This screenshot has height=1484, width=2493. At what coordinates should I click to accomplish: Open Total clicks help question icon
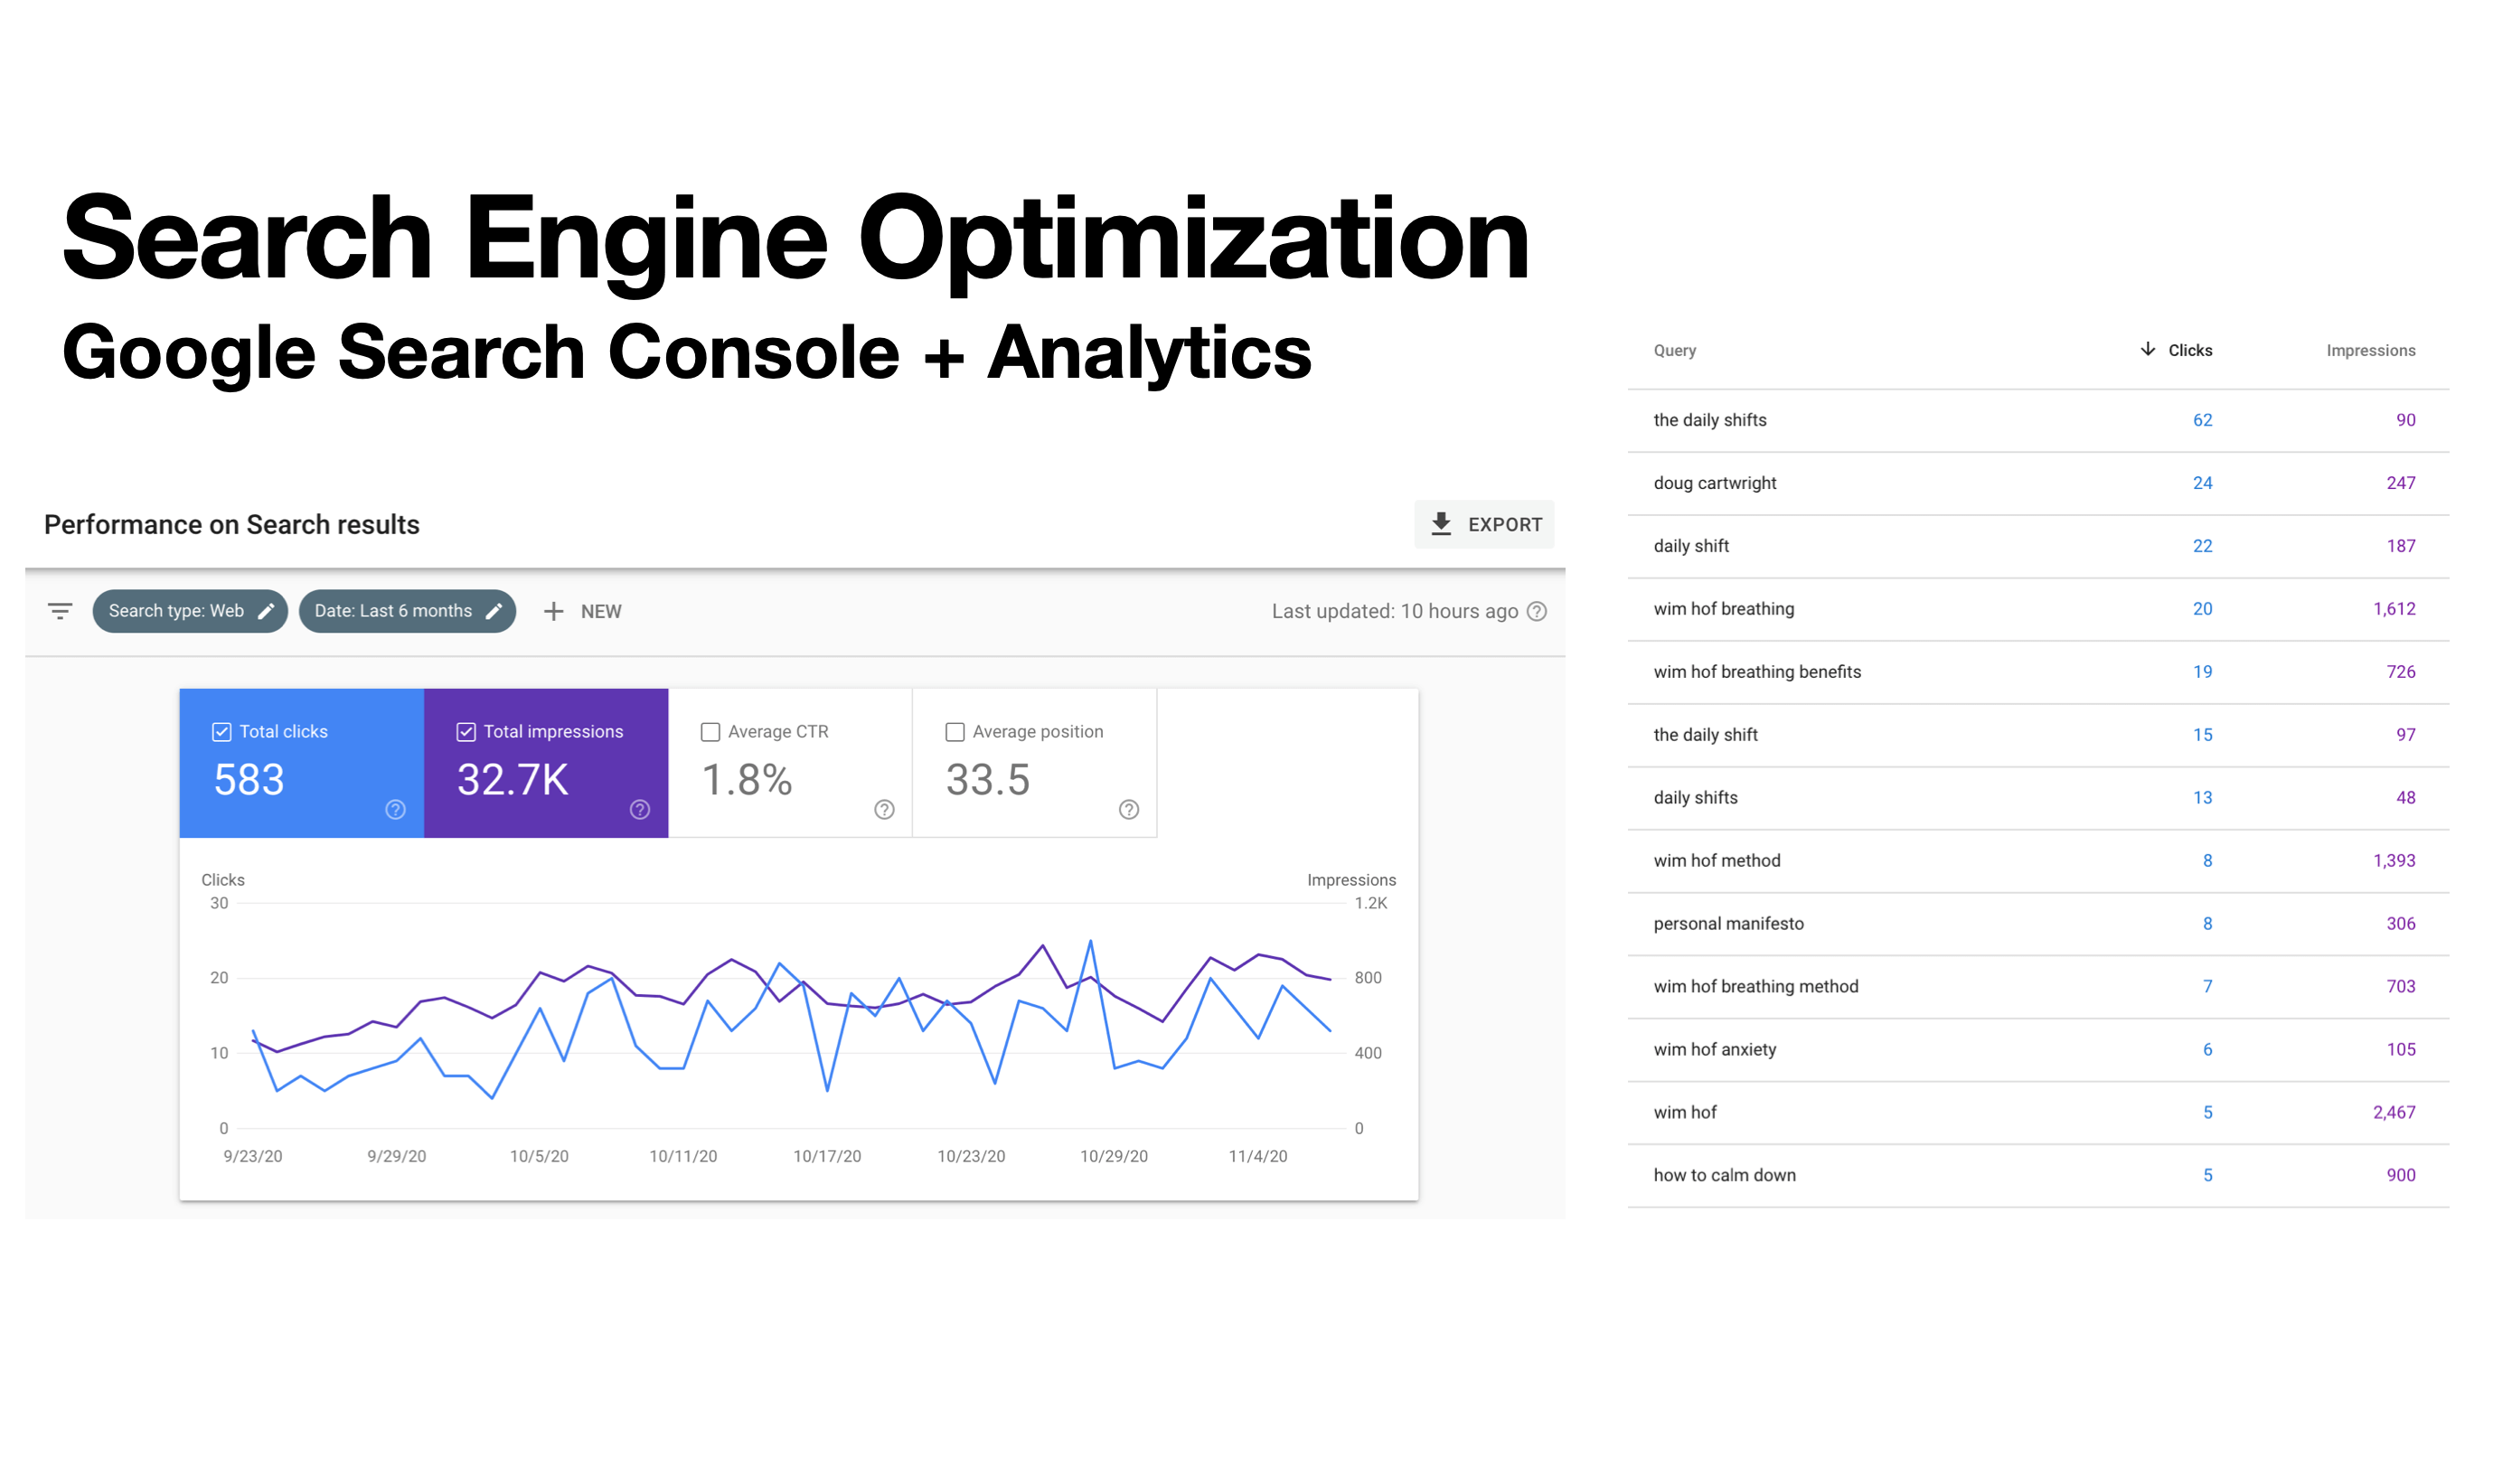click(396, 809)
